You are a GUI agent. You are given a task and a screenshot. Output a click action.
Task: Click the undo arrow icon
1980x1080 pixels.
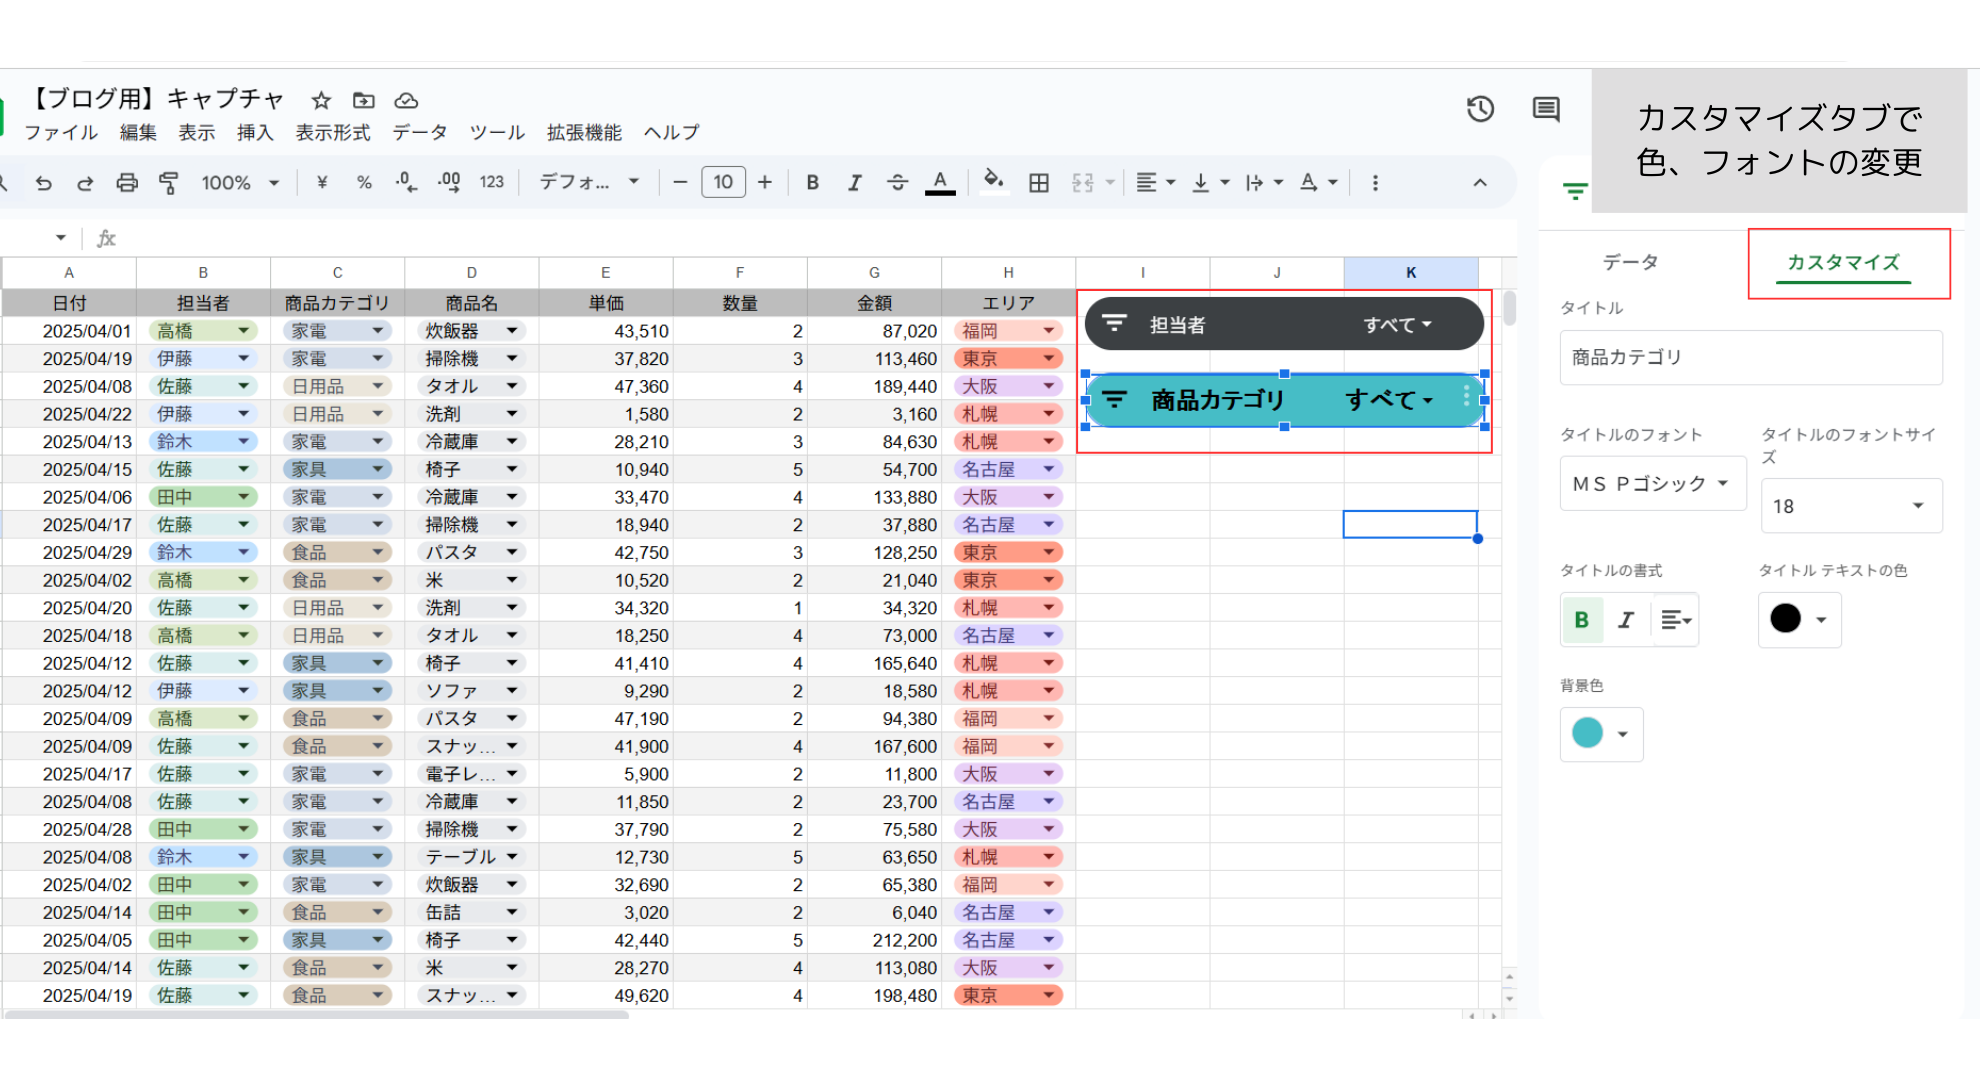(x=43, y=183)
